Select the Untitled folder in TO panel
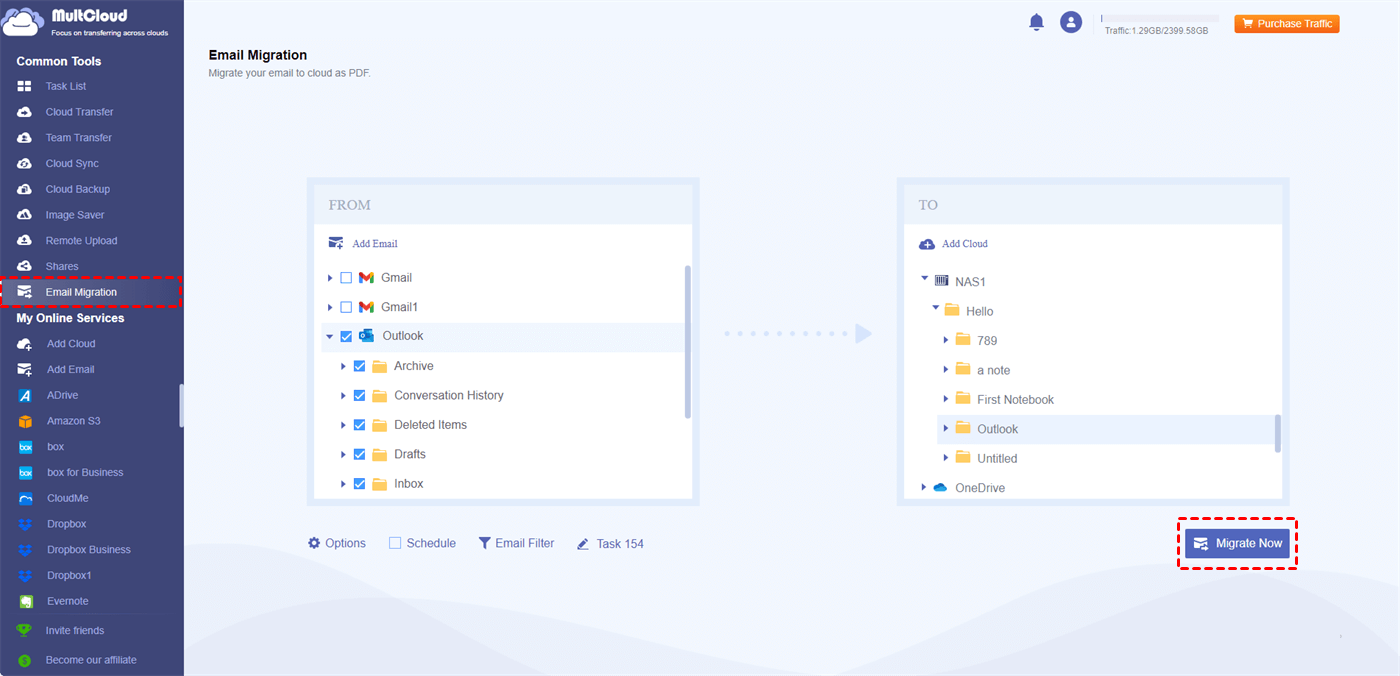Image resolution: width=1400 pixels, height=676 pixels. pos(997,458)
